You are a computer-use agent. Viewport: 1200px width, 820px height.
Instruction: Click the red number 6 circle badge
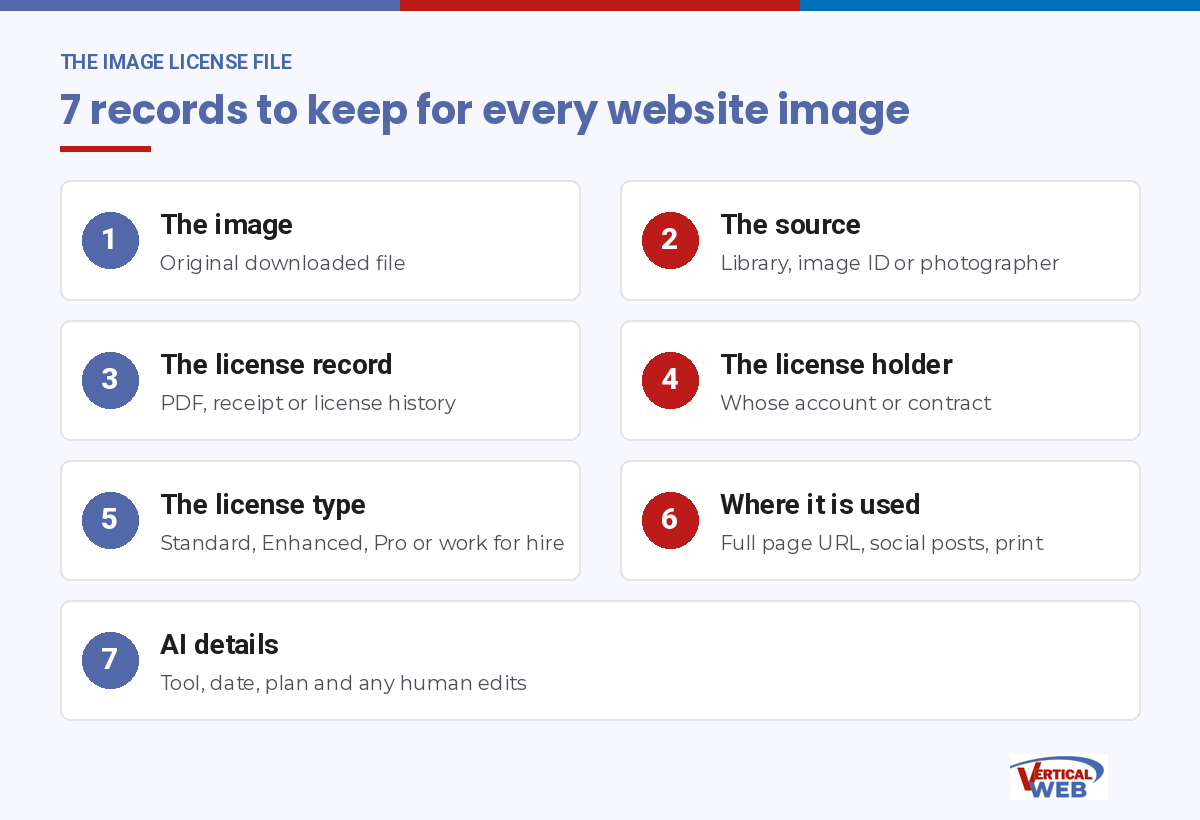point(670,520)
